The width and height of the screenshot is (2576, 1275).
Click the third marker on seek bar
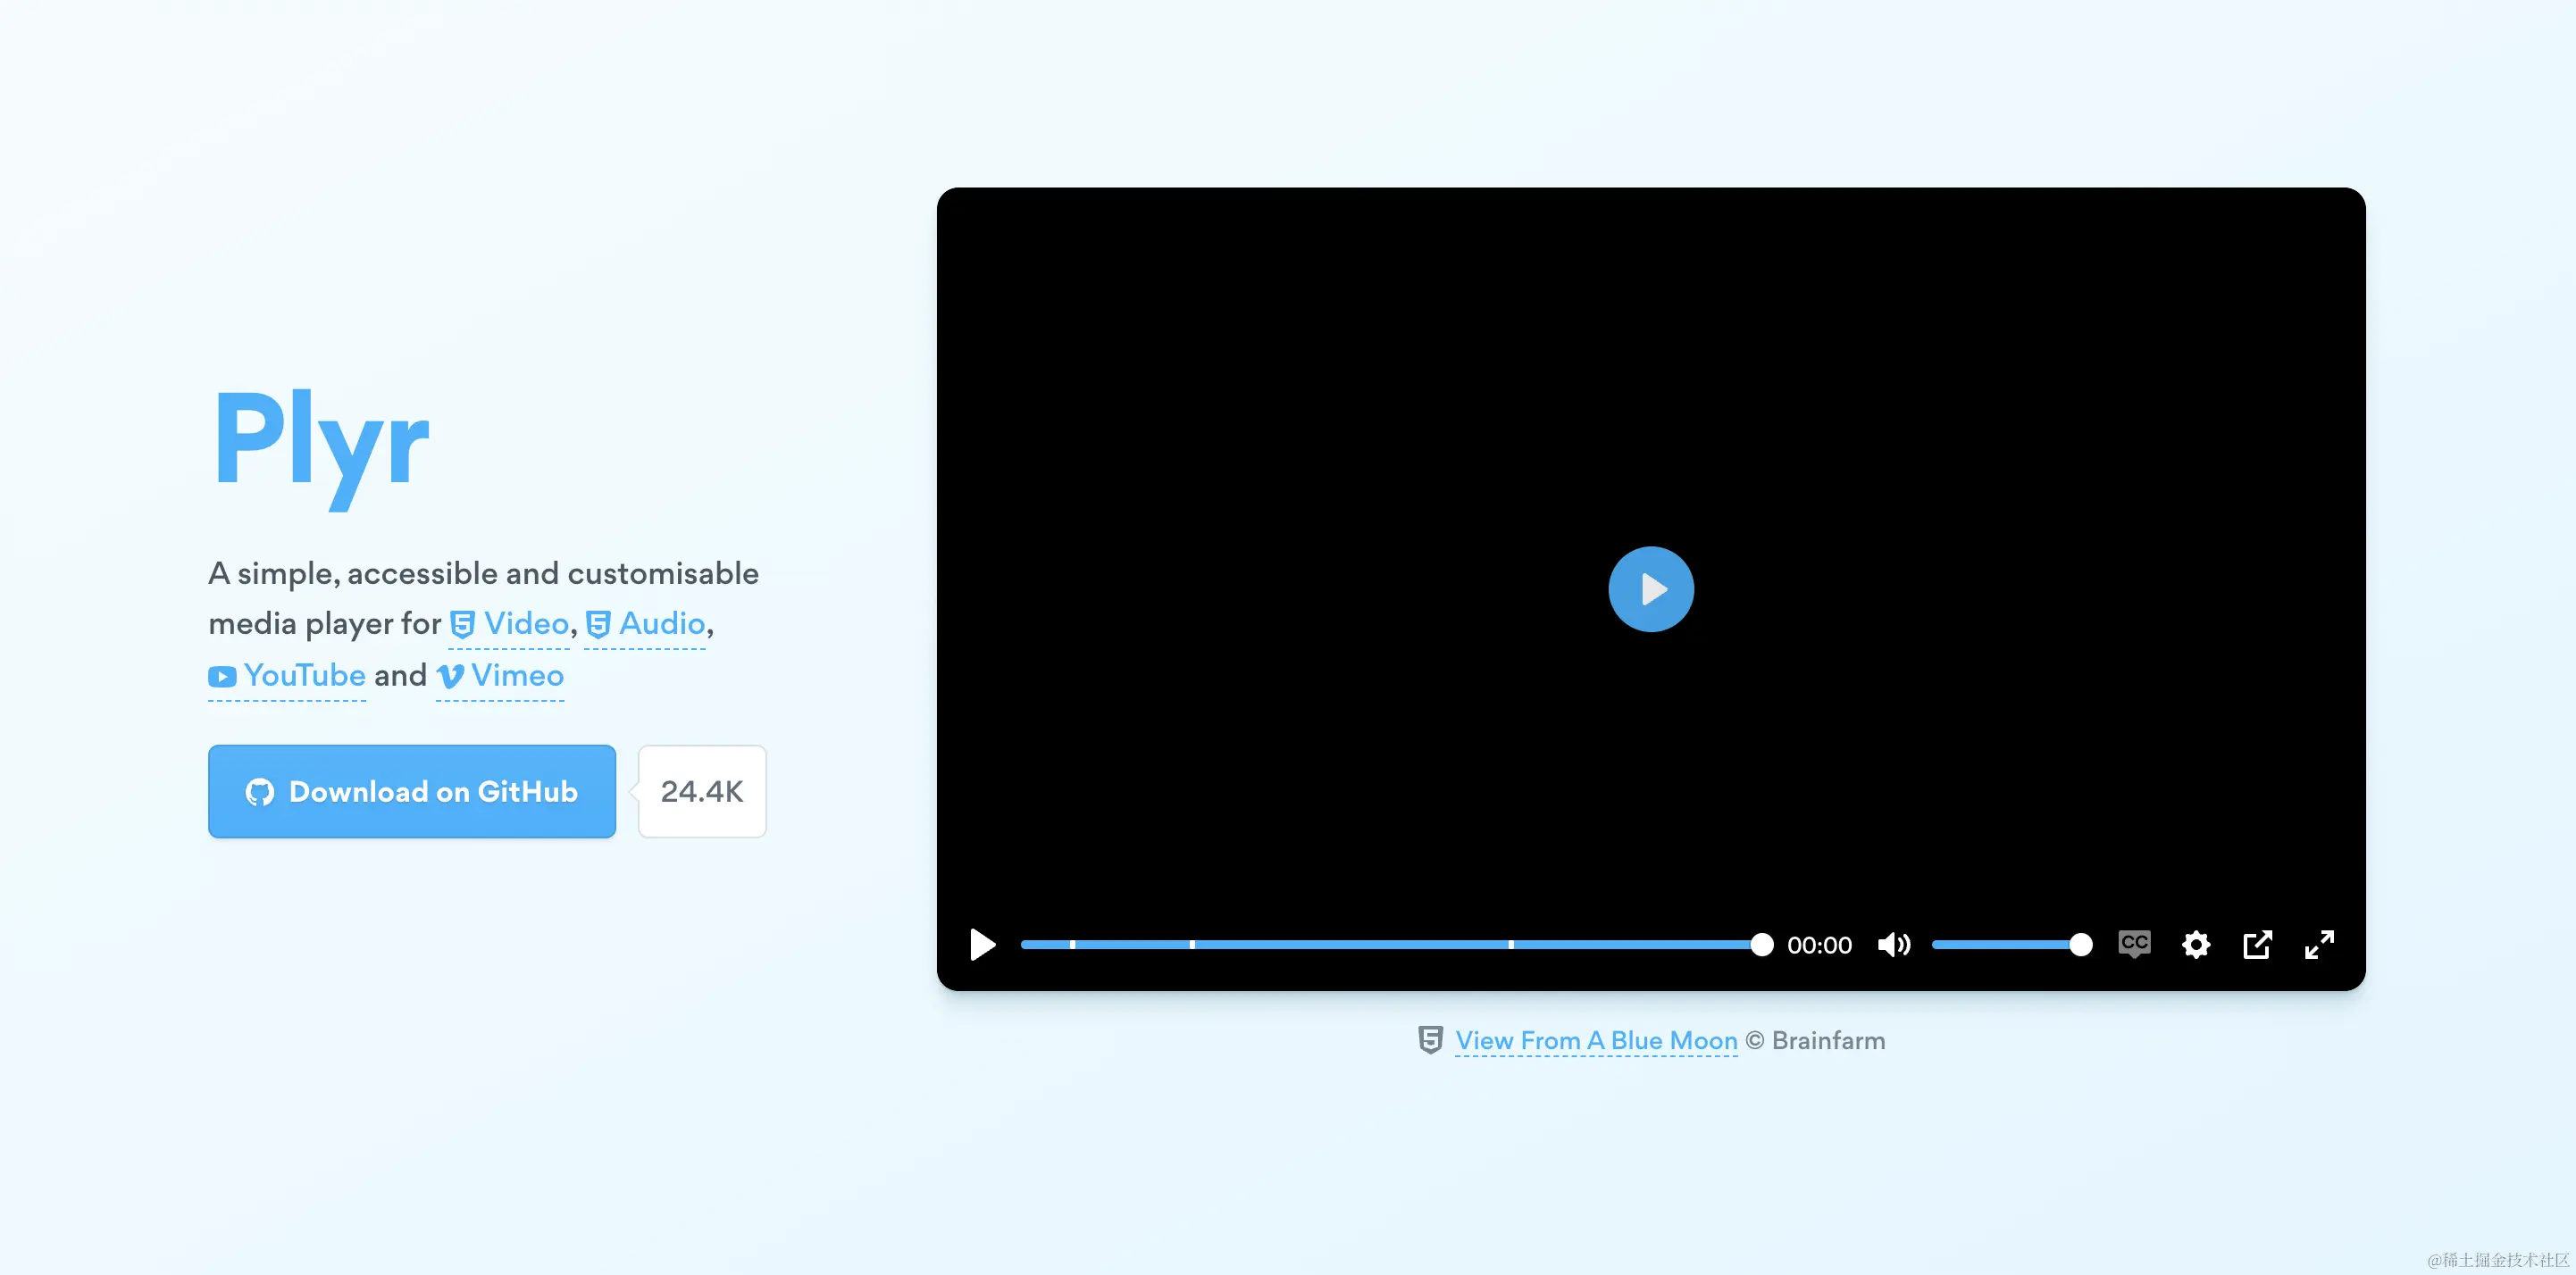click(1511, 945)
